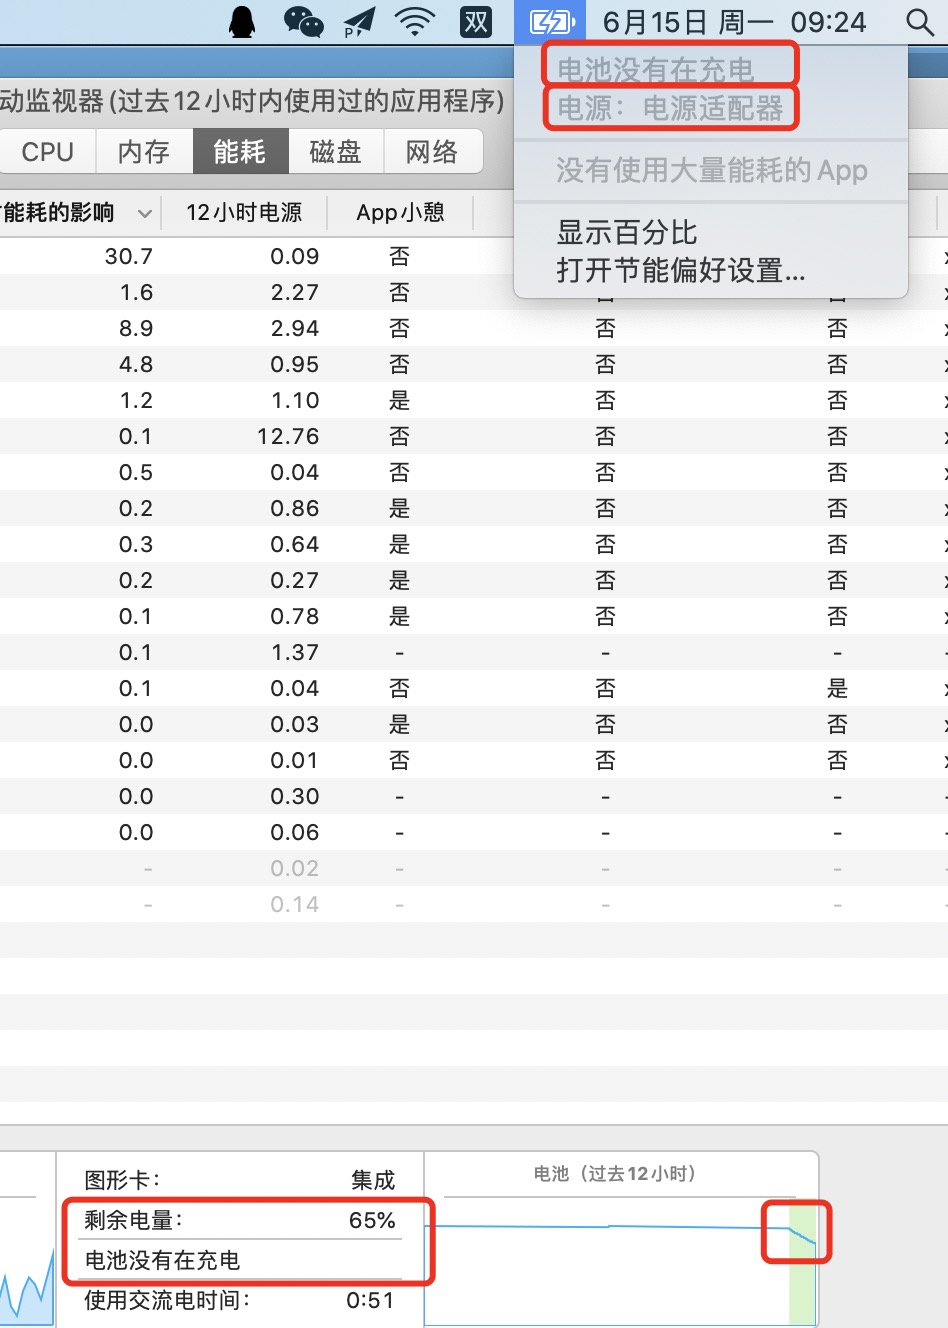This screenshot has width=948, height=1328.
Task: Sort by the 12小时电源 column header
Action: pos(244,213)
